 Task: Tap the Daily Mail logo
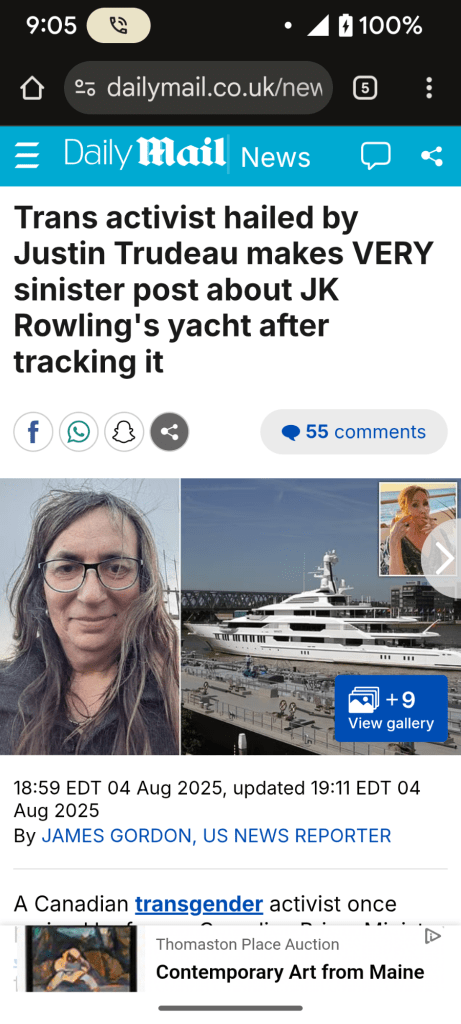(x=145, y=154)
